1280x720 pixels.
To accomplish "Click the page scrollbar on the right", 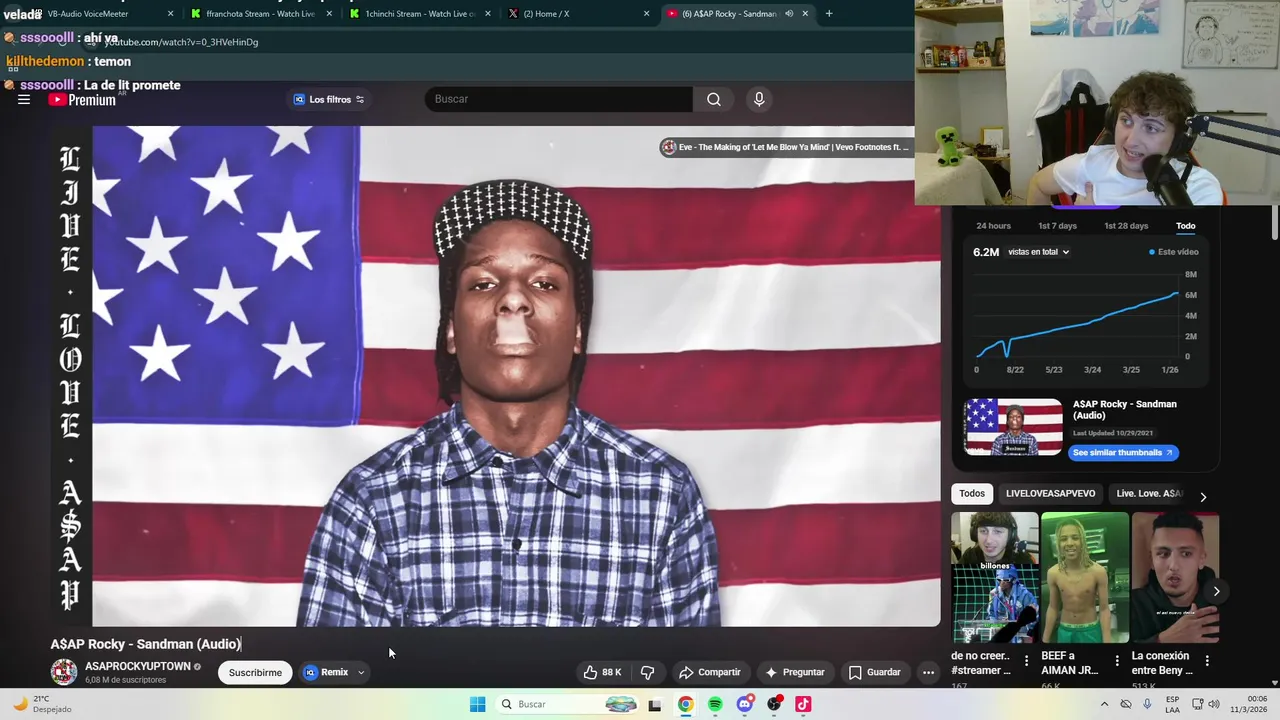I will coord(1275,223).
